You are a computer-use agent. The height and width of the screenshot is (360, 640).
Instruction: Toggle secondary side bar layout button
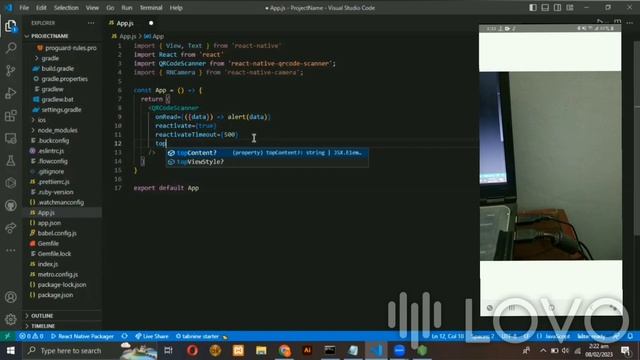pos(558,7)
